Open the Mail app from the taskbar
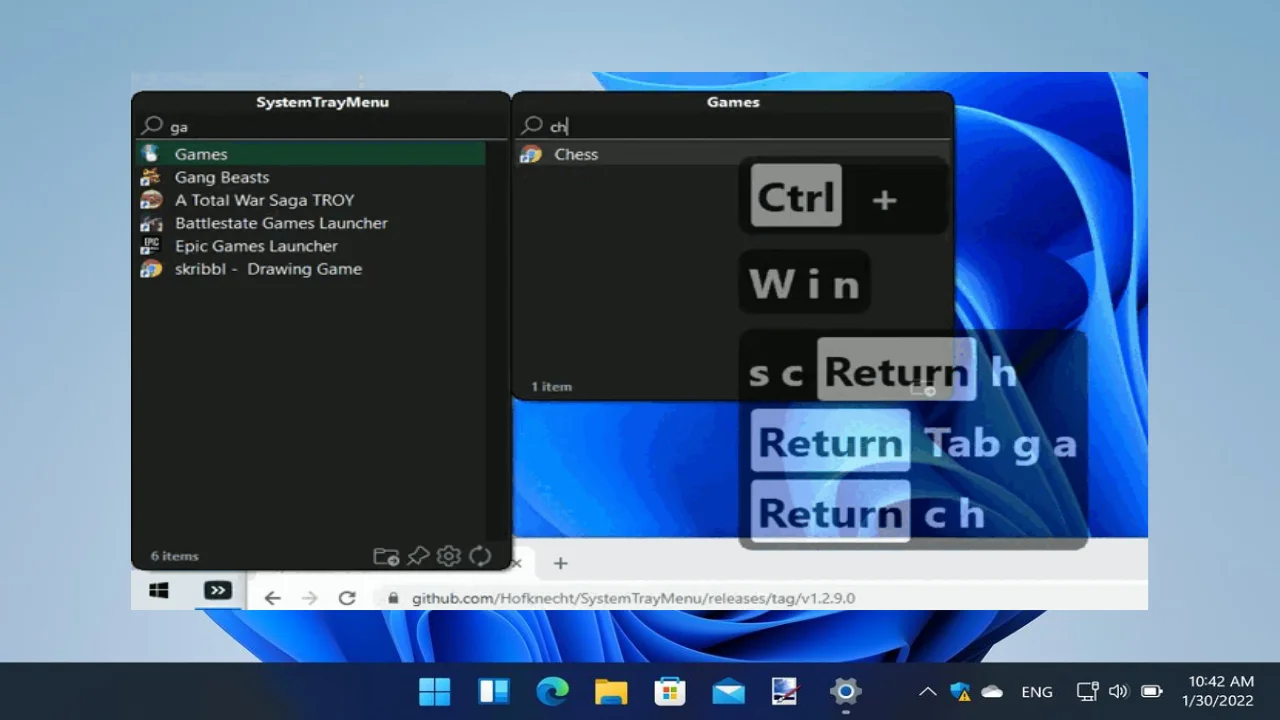The height and width of the screenshot is (720, 1280). [x=728, y=691]
